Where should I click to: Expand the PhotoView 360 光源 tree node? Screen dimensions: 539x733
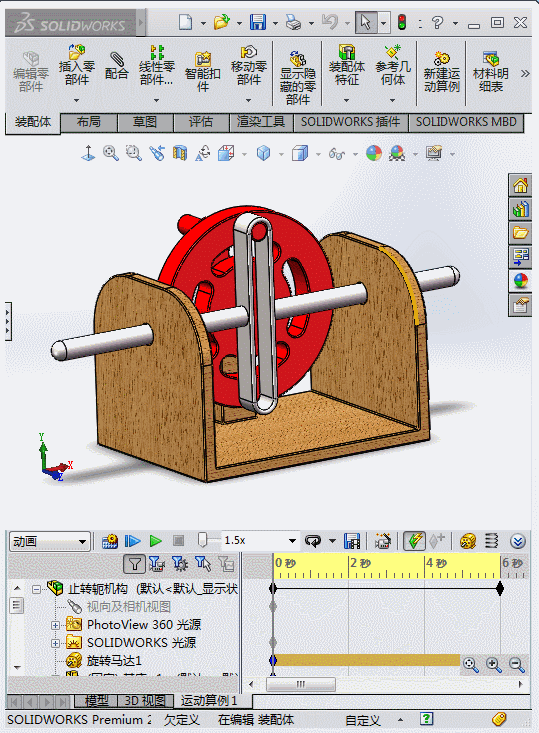55,625
